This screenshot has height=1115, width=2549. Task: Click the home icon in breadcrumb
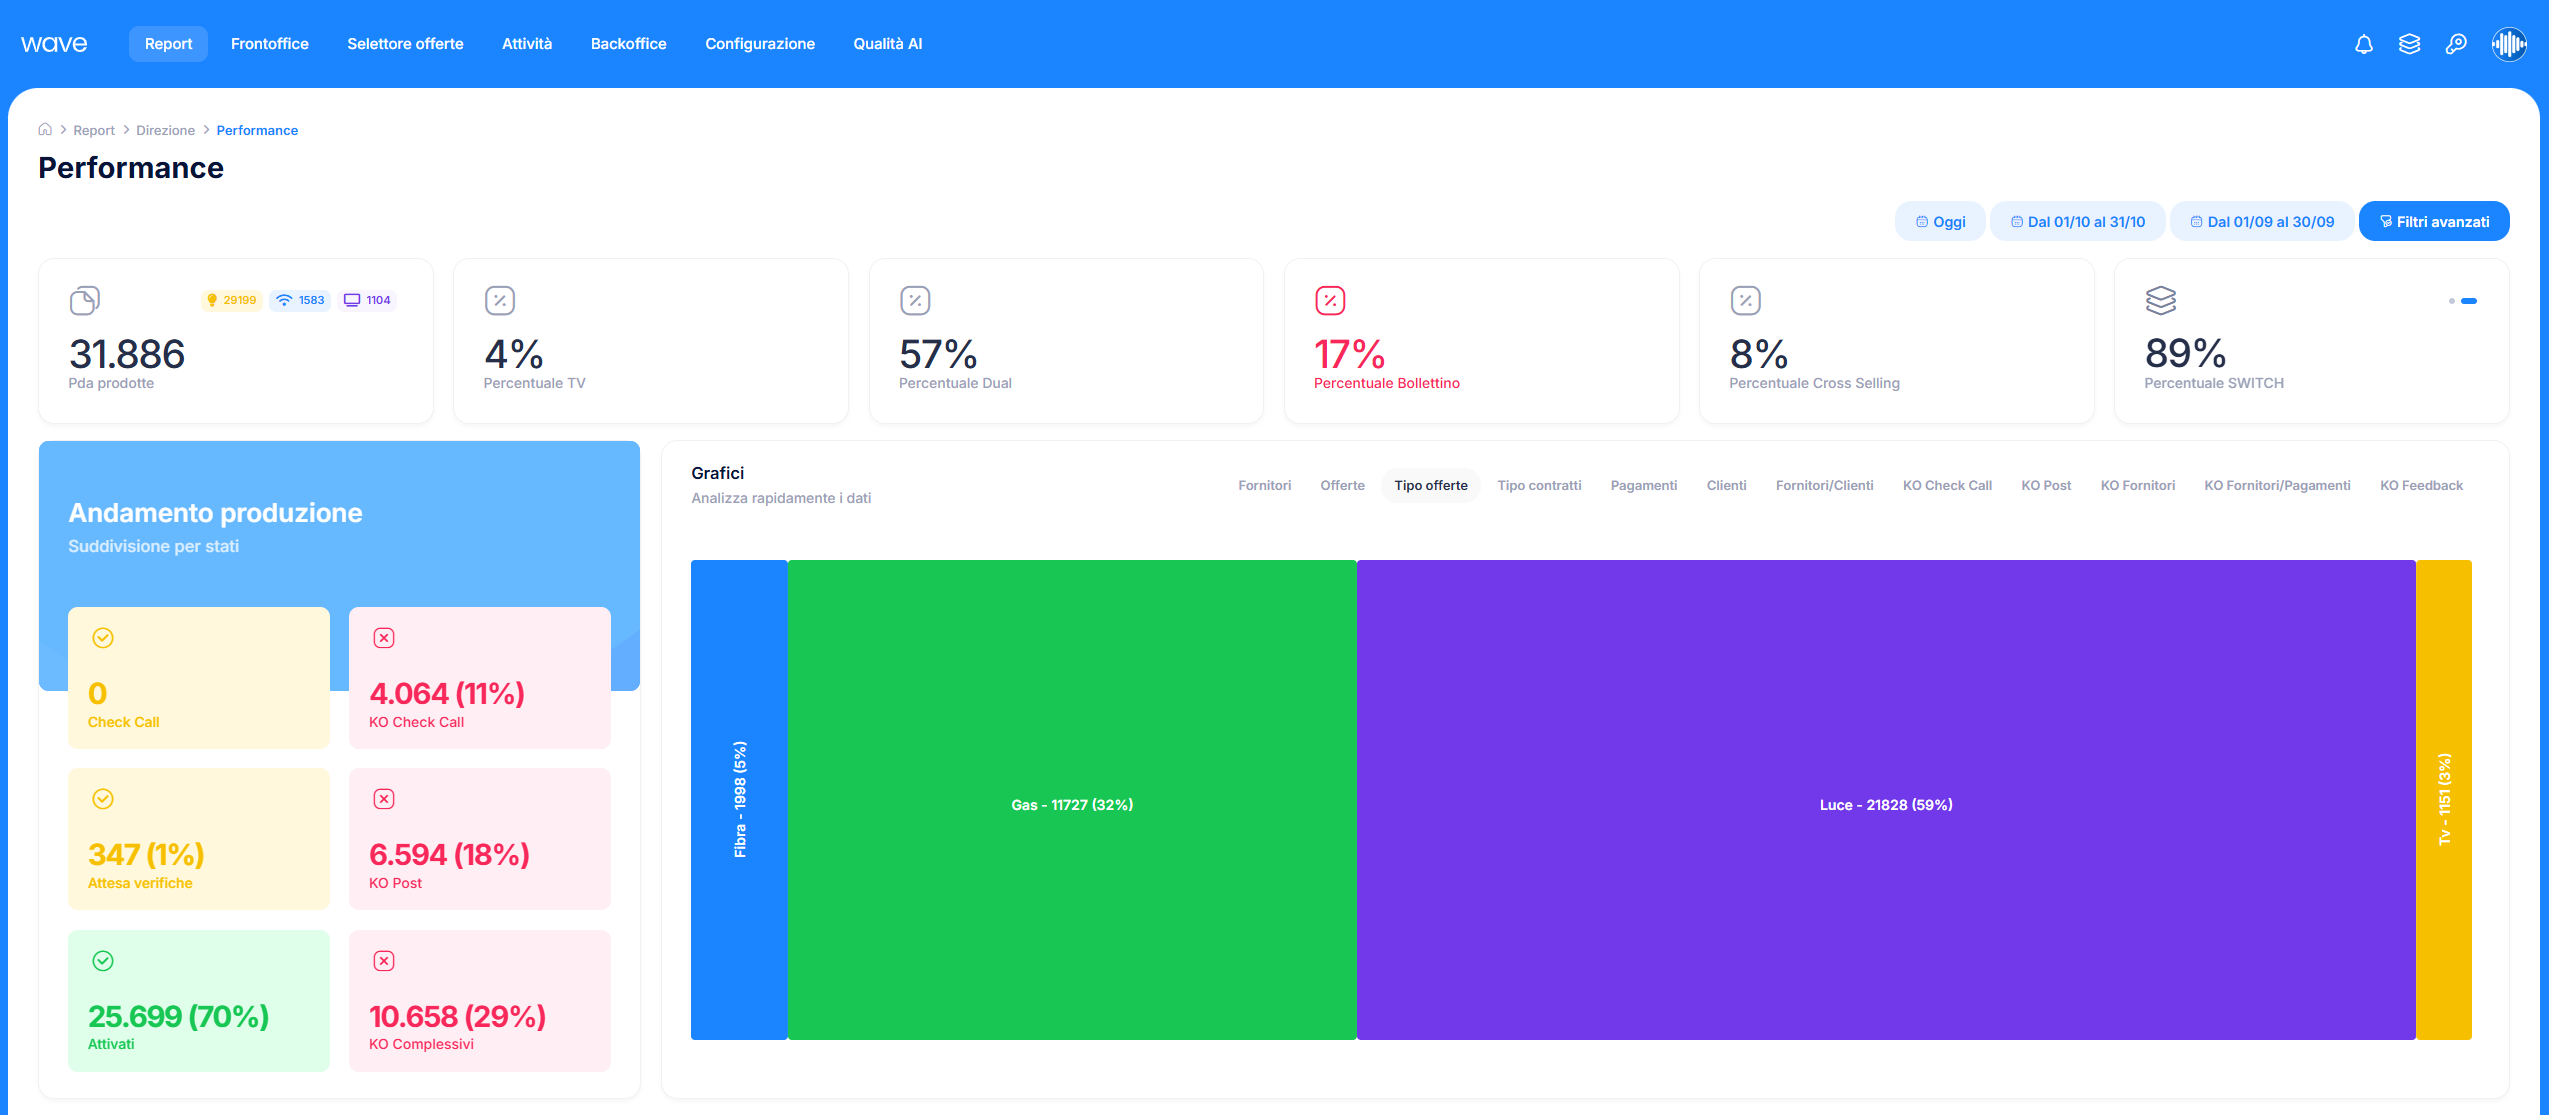click(45, 130)
